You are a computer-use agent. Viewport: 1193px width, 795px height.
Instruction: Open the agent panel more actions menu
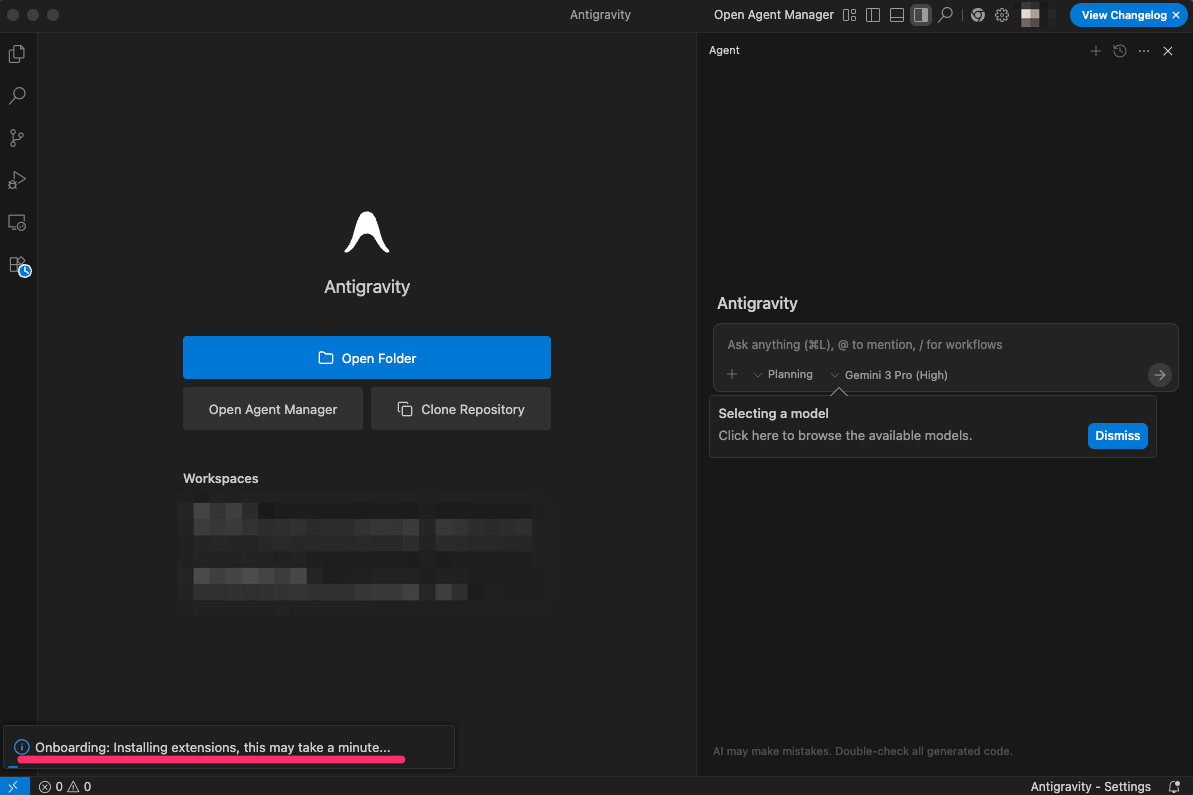[1144, 51]
